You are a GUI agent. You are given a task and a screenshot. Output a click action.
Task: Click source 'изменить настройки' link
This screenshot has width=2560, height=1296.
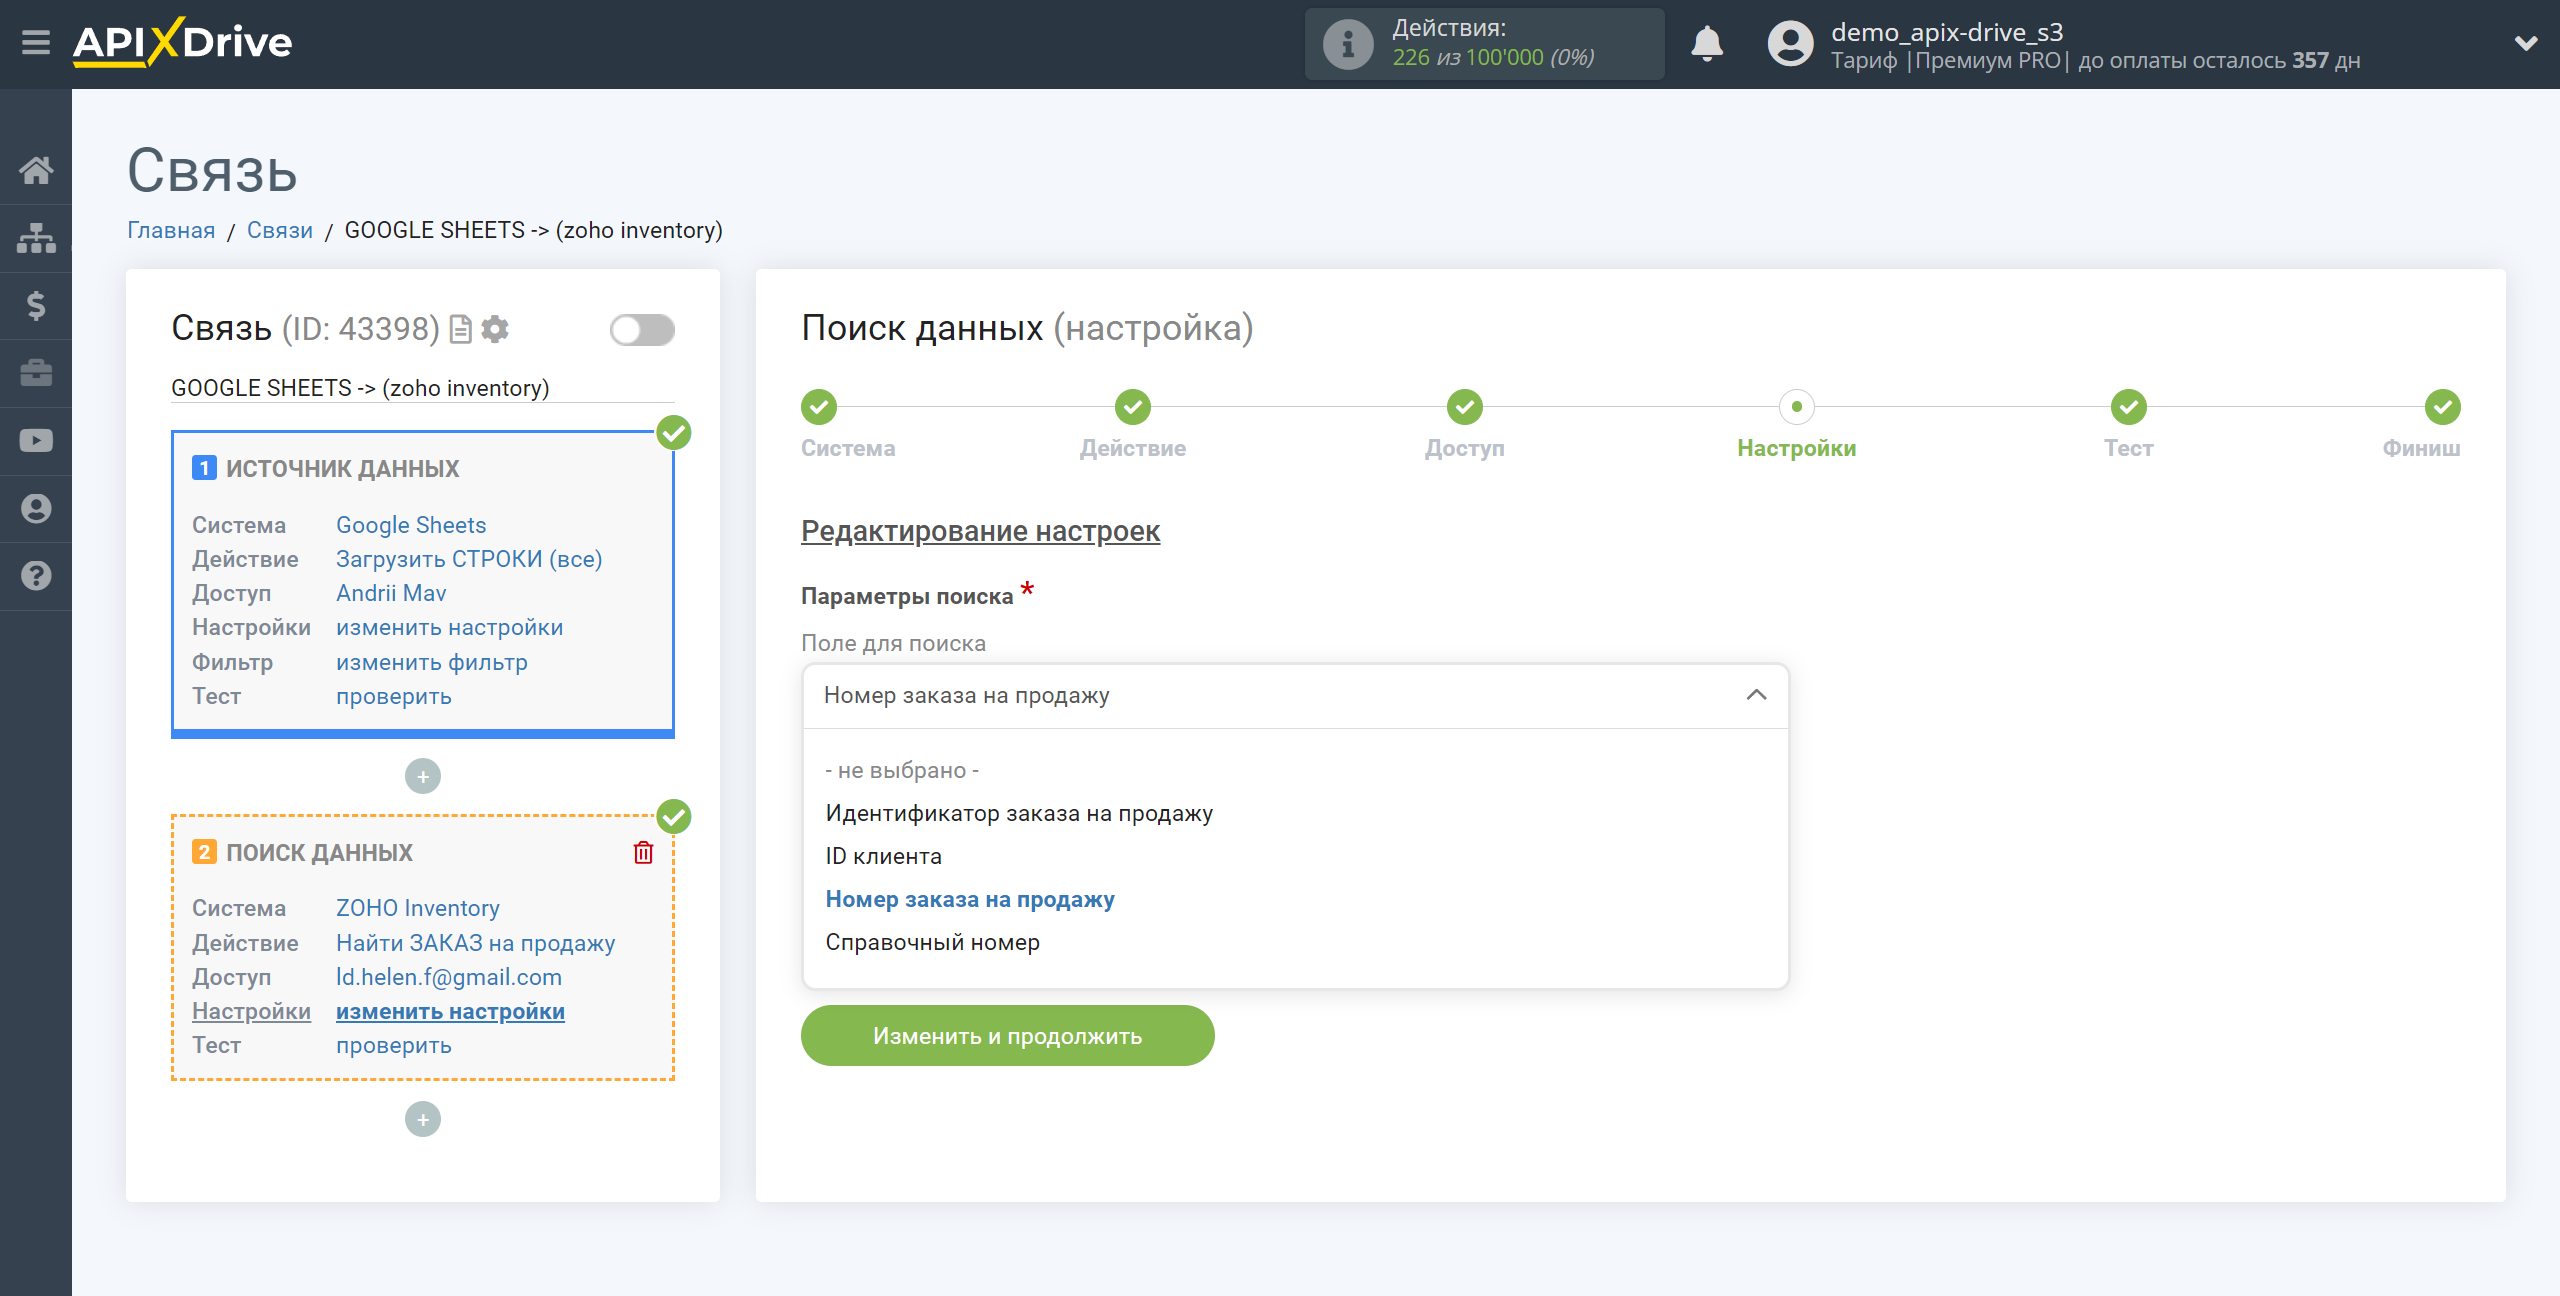coord(449,627)
